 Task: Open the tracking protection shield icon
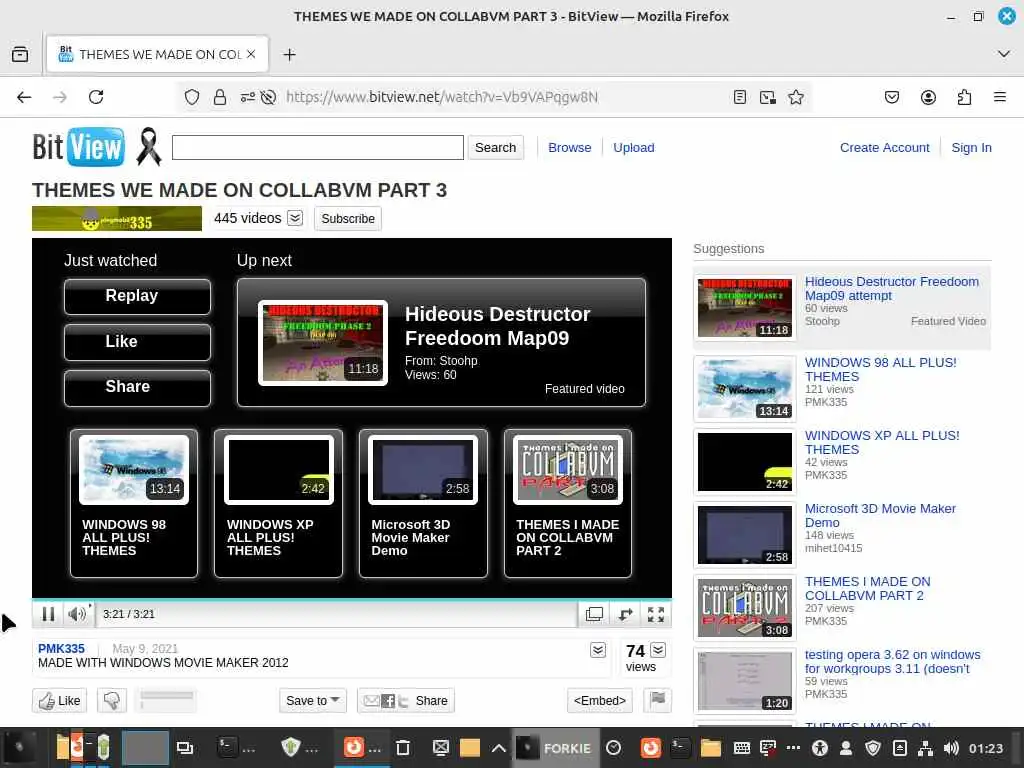(x=191, y=97)
